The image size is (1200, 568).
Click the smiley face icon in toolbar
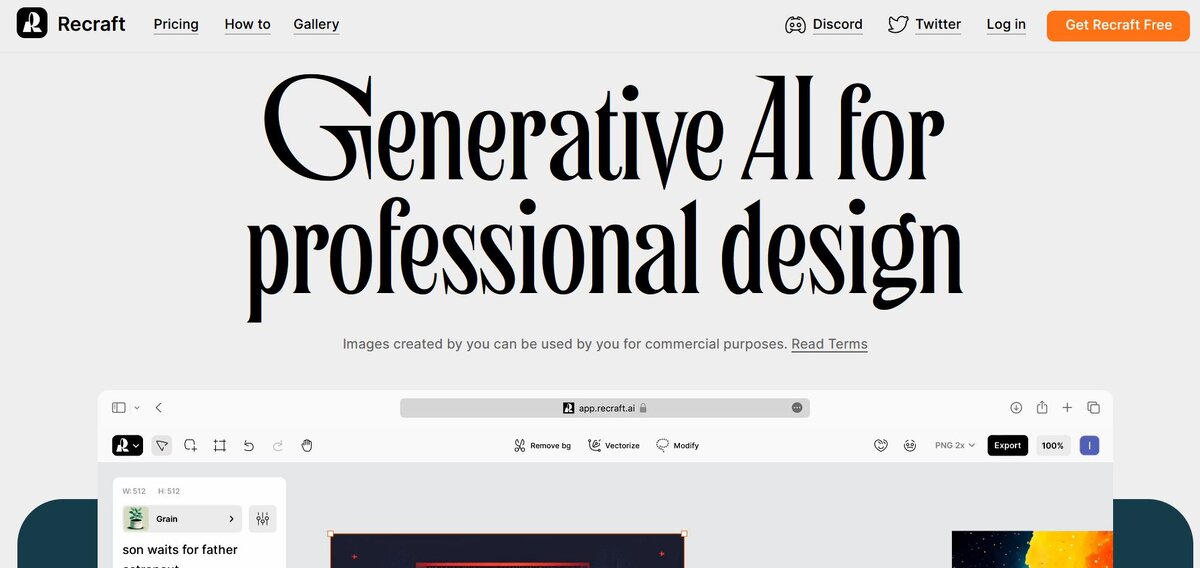click(910, 445)
